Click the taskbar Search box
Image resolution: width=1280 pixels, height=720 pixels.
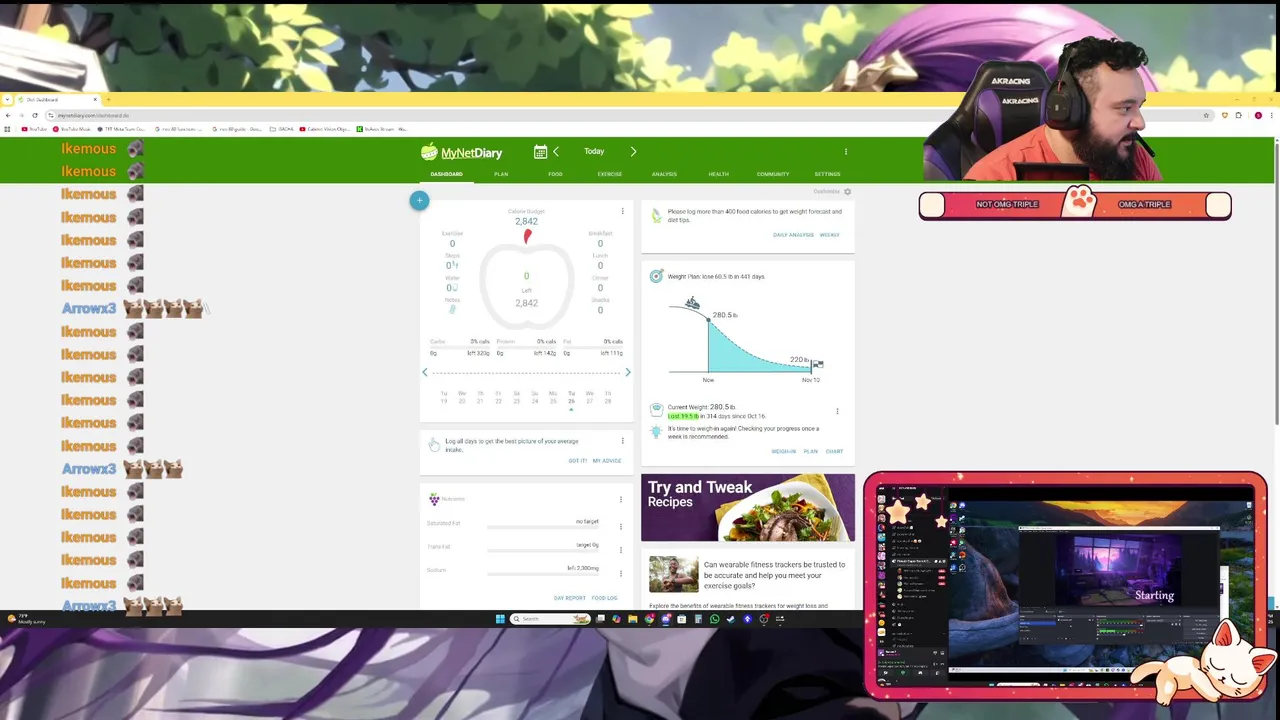coord(550,619)
